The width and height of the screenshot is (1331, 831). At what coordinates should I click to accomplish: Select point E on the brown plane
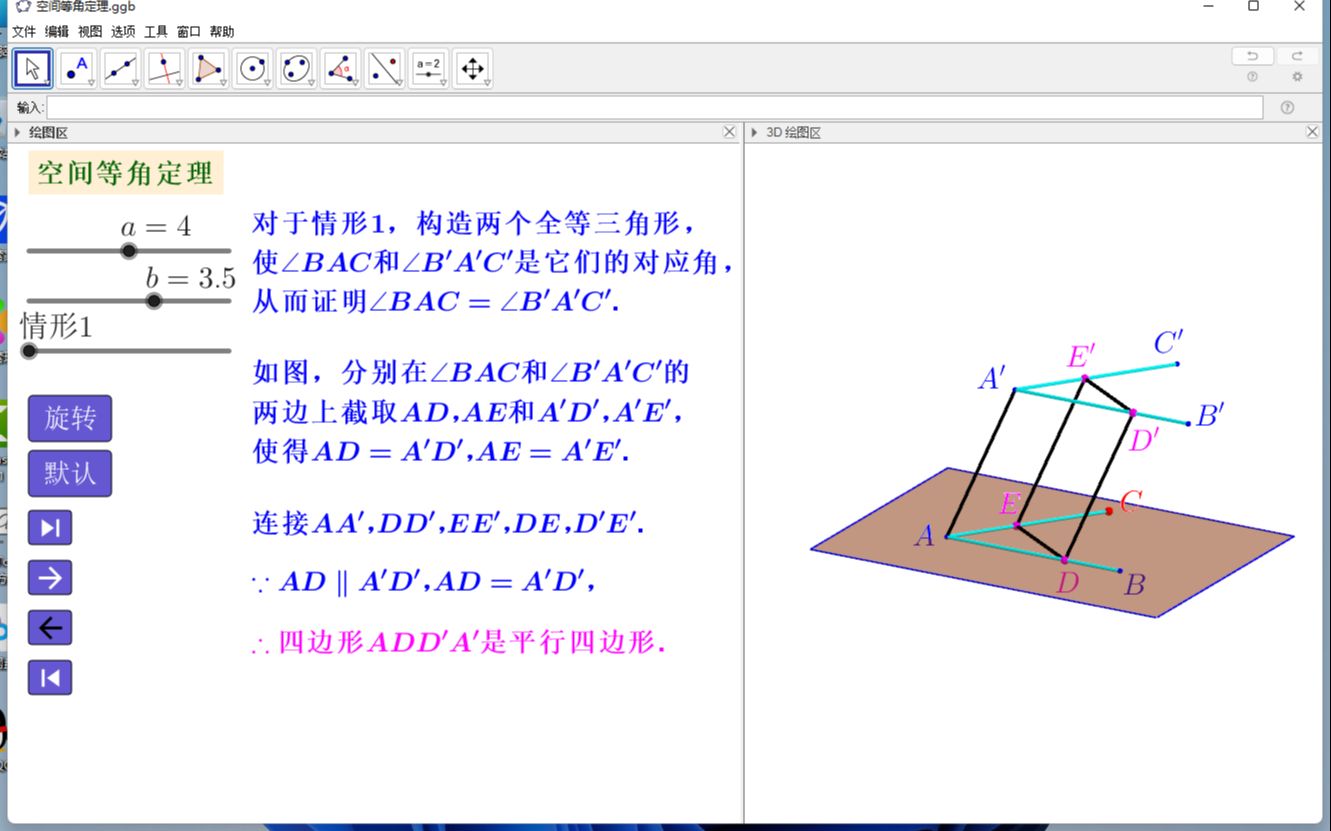tap(1016, 525)
